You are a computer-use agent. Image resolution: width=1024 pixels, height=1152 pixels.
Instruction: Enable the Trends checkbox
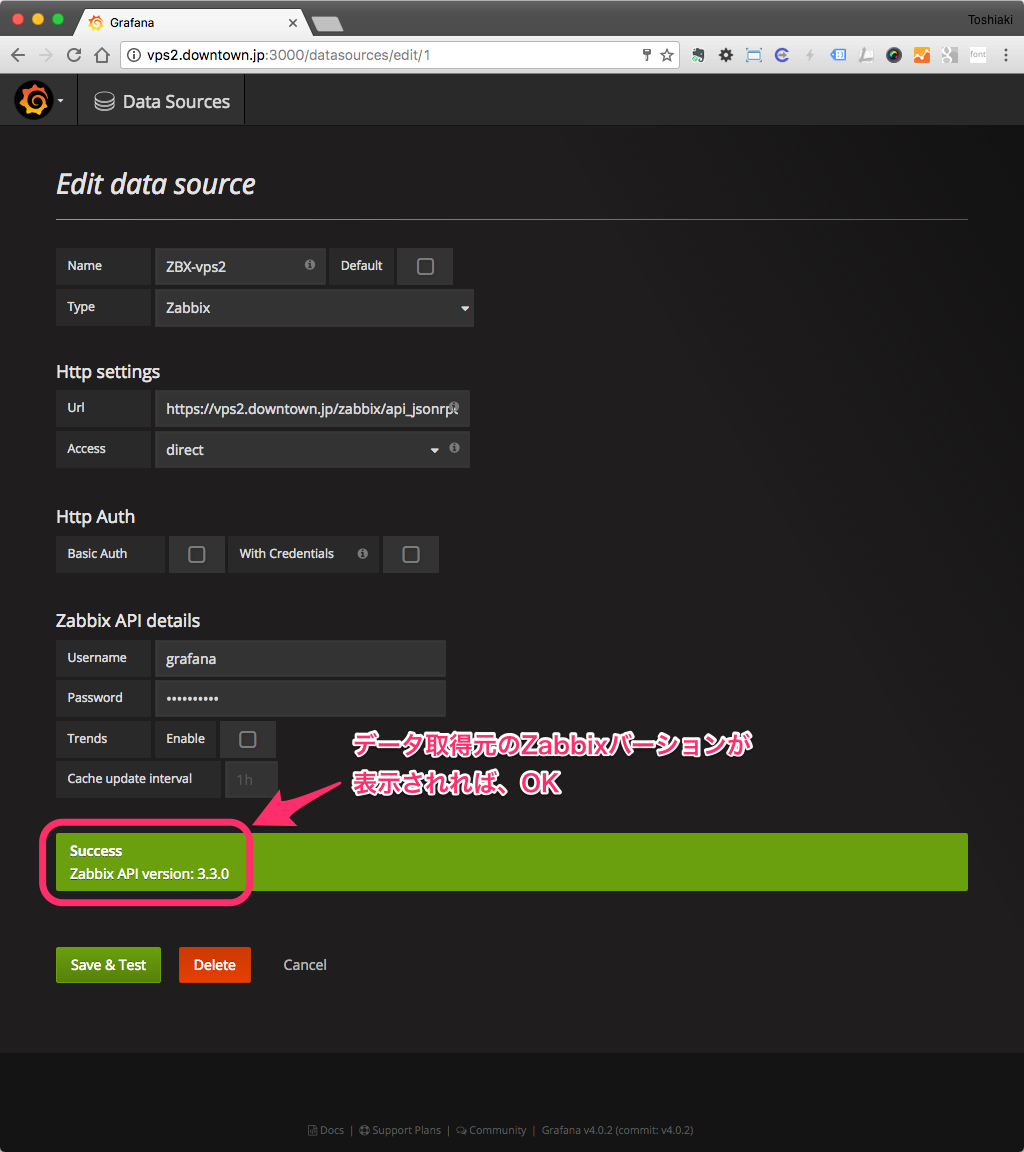[x=248, y=739]
